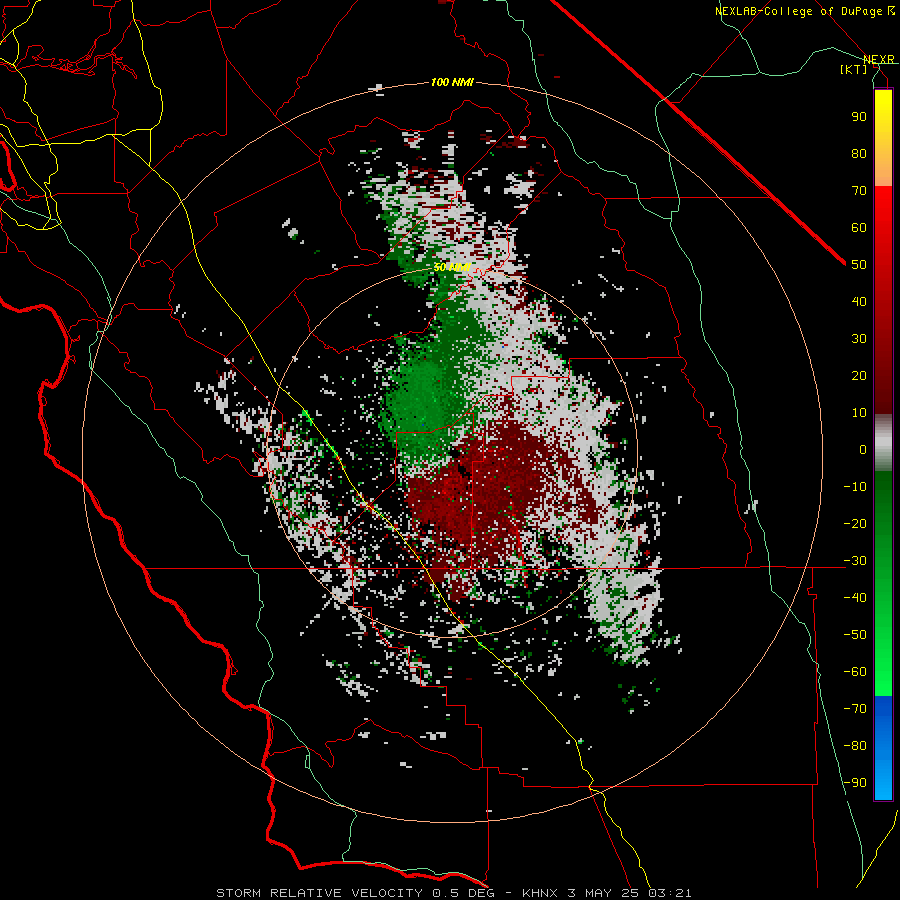Screen dimensions: 900x900
Task: Click the 0 knot scale label
Action: [x=863, y=449]
